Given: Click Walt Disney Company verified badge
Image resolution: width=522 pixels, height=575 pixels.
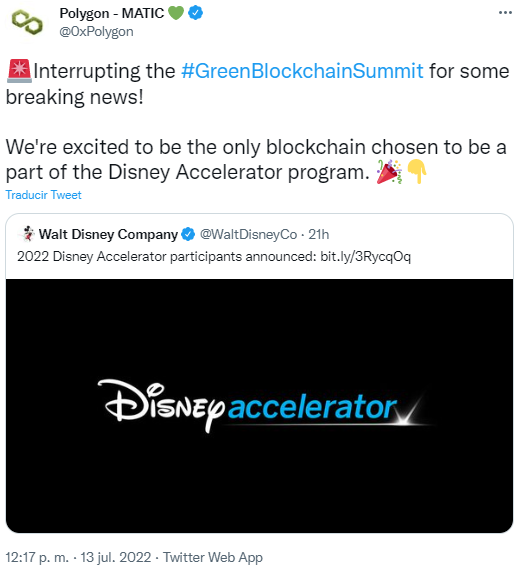Looking at the screenshot, I should (x=188, y=234).
